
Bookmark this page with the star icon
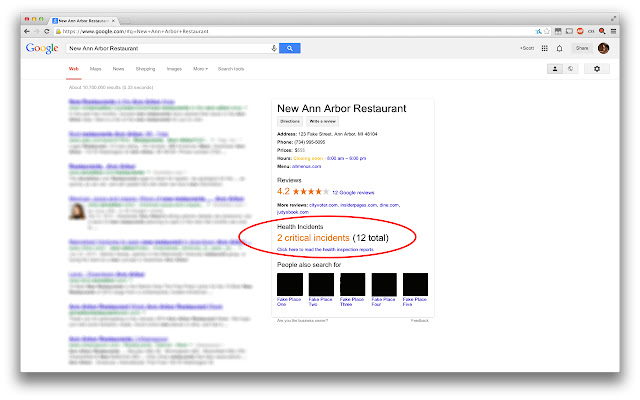(x=547, y=31)
